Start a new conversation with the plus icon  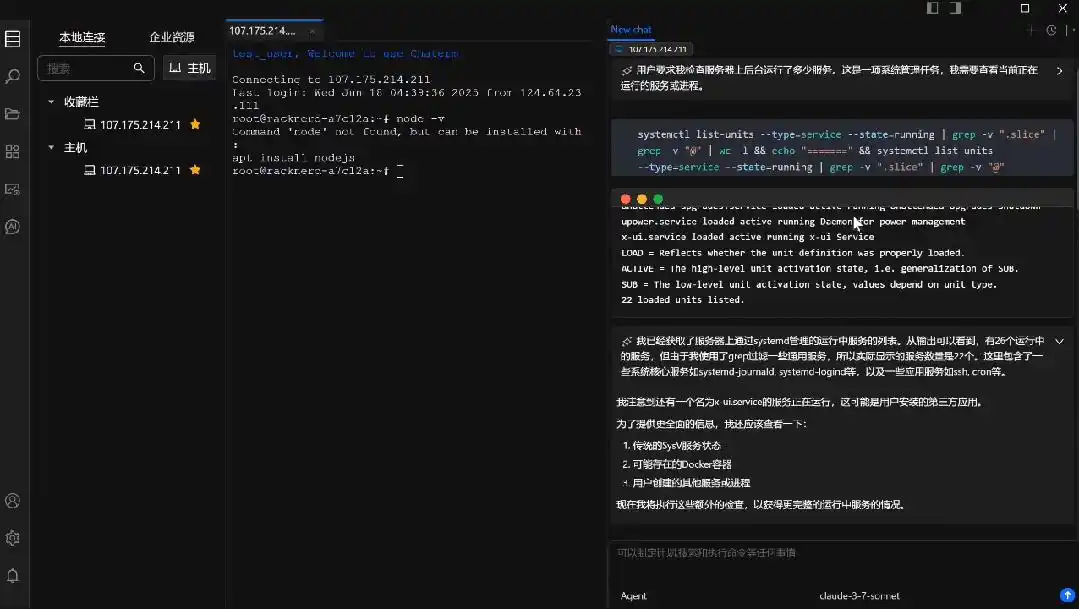(x=1029, y=30)
